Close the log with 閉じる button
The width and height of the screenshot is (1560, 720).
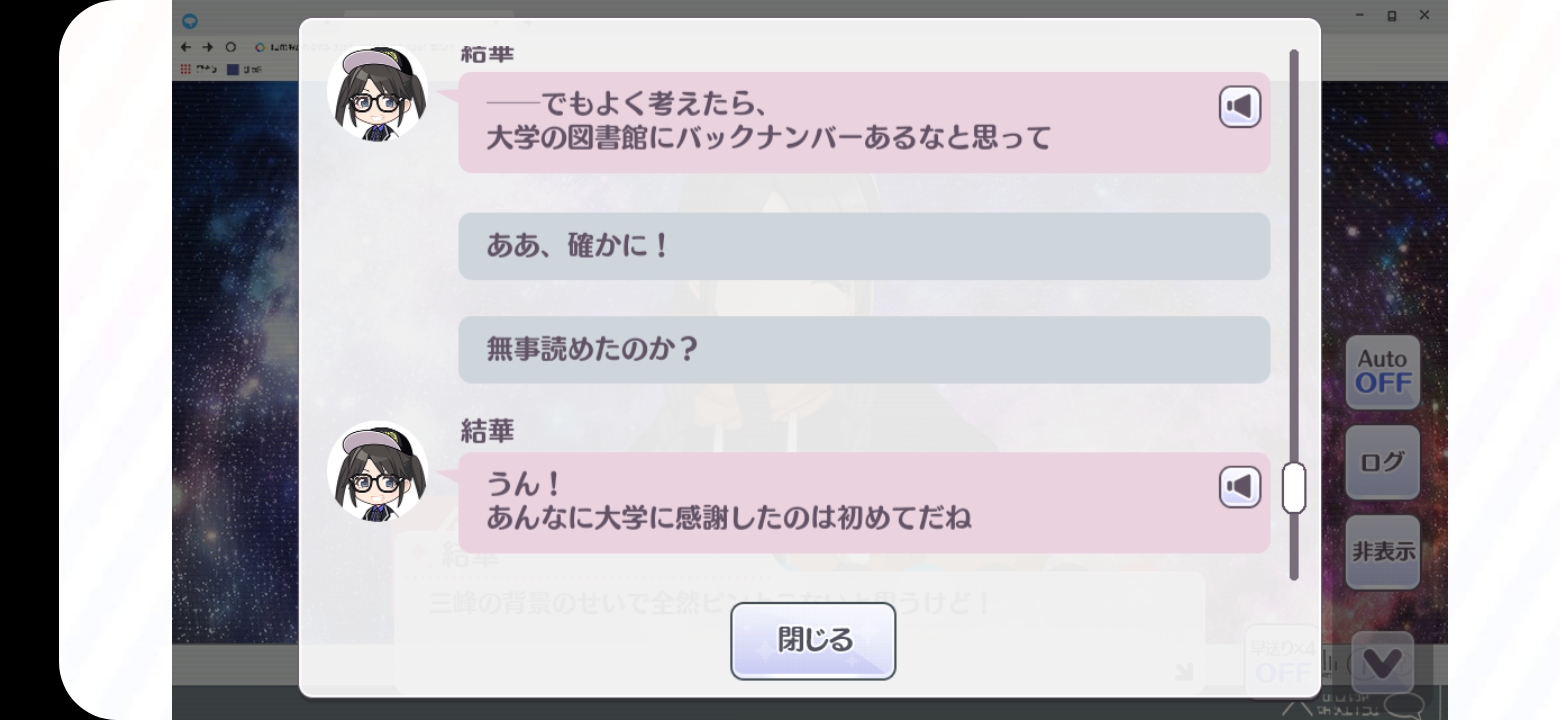813,641
